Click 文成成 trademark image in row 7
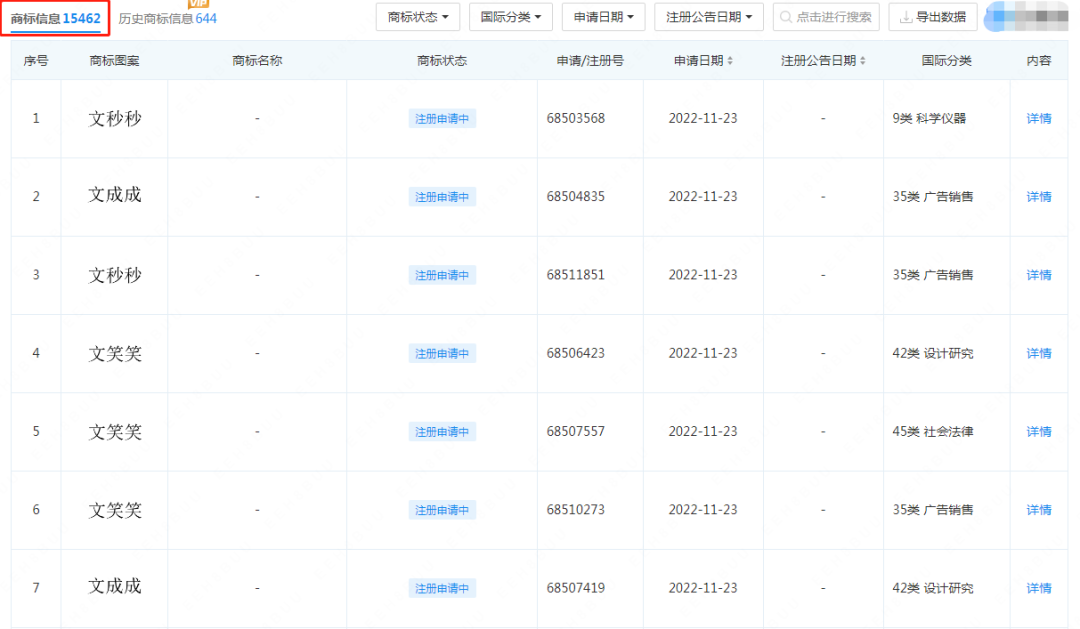Viewport: 1080px width, 629px height. coord(115,587)
